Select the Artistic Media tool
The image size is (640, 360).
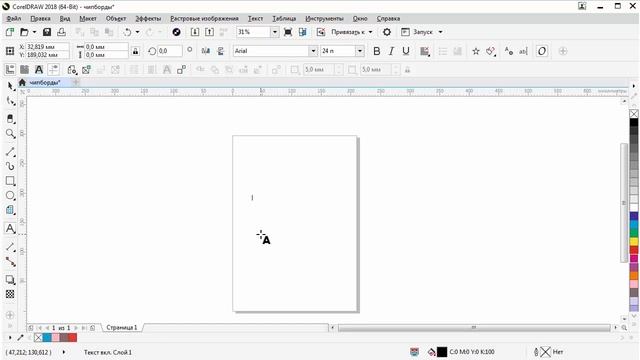pos(11,166)
